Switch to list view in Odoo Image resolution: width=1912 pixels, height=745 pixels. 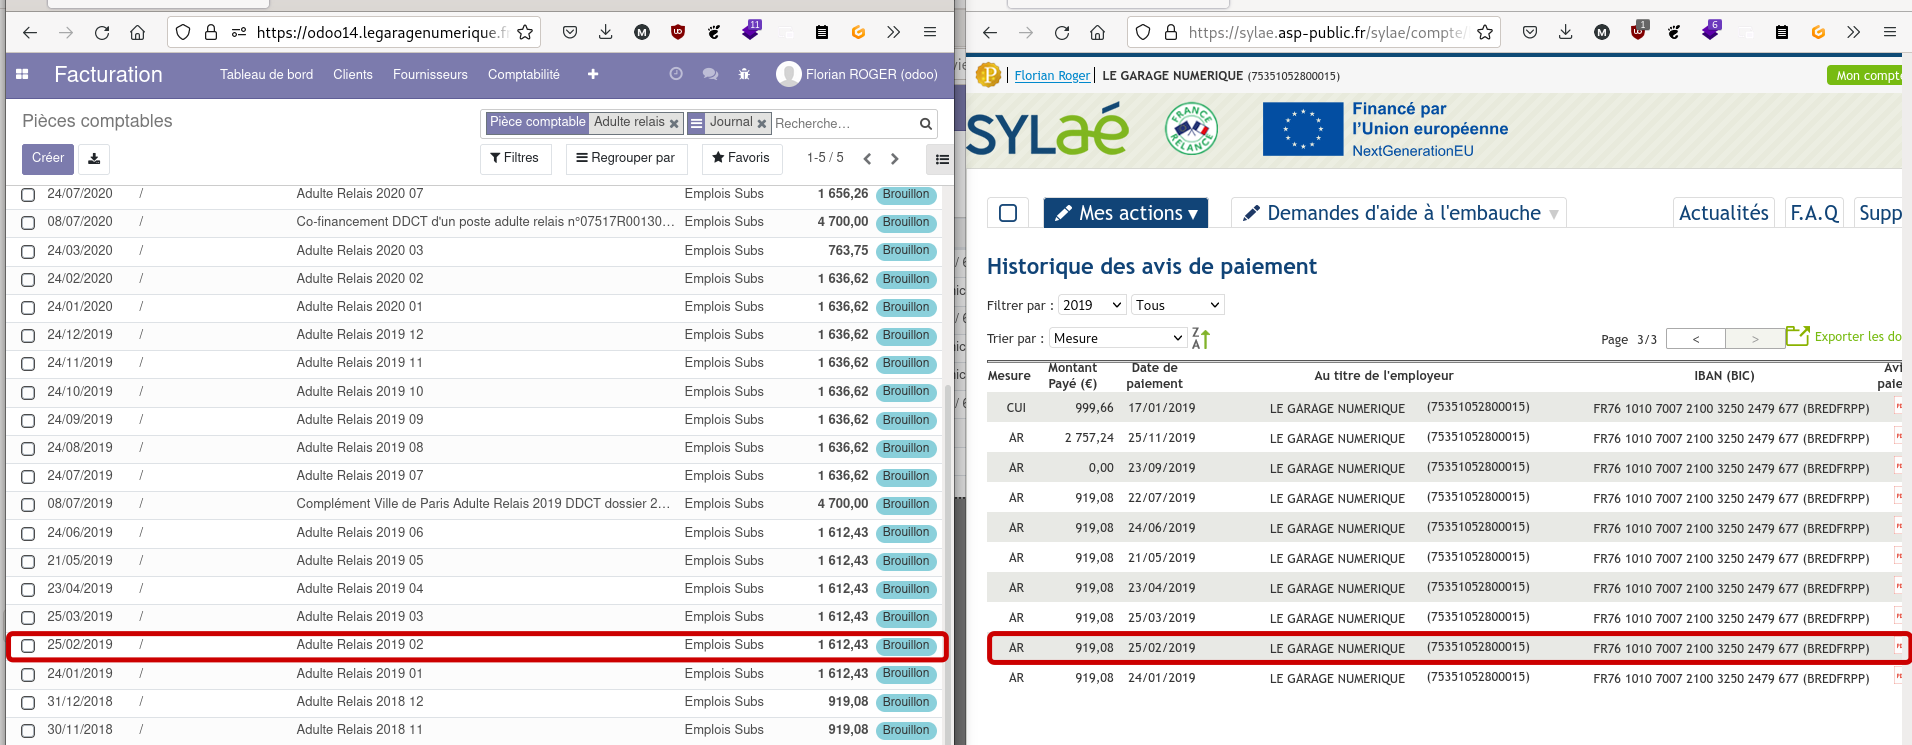[941, 159]
